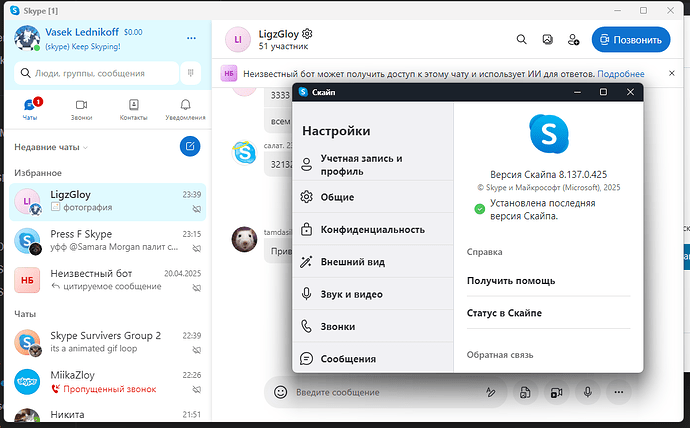Screen dimensions: 690x428
Task: Add participants to LigzGloy group
Action: point(573,40)
